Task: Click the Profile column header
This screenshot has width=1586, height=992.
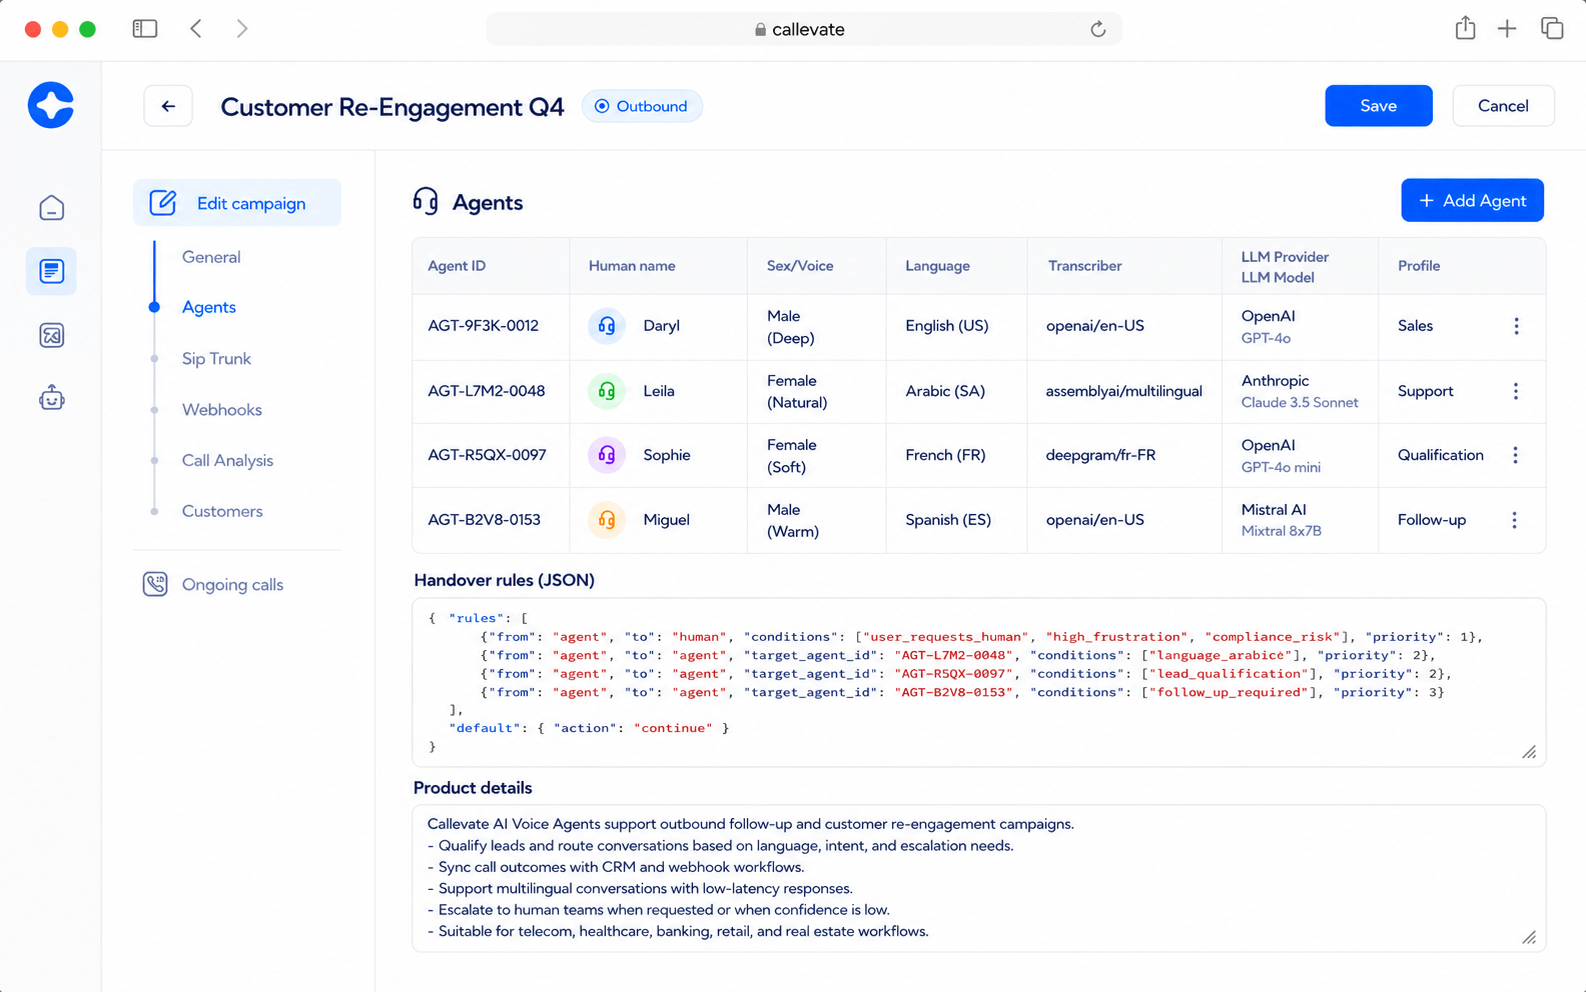Action: [1419, 266]
